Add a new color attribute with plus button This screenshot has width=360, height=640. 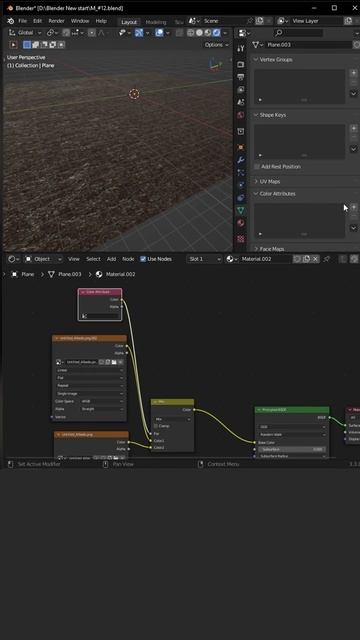point(353,207)
